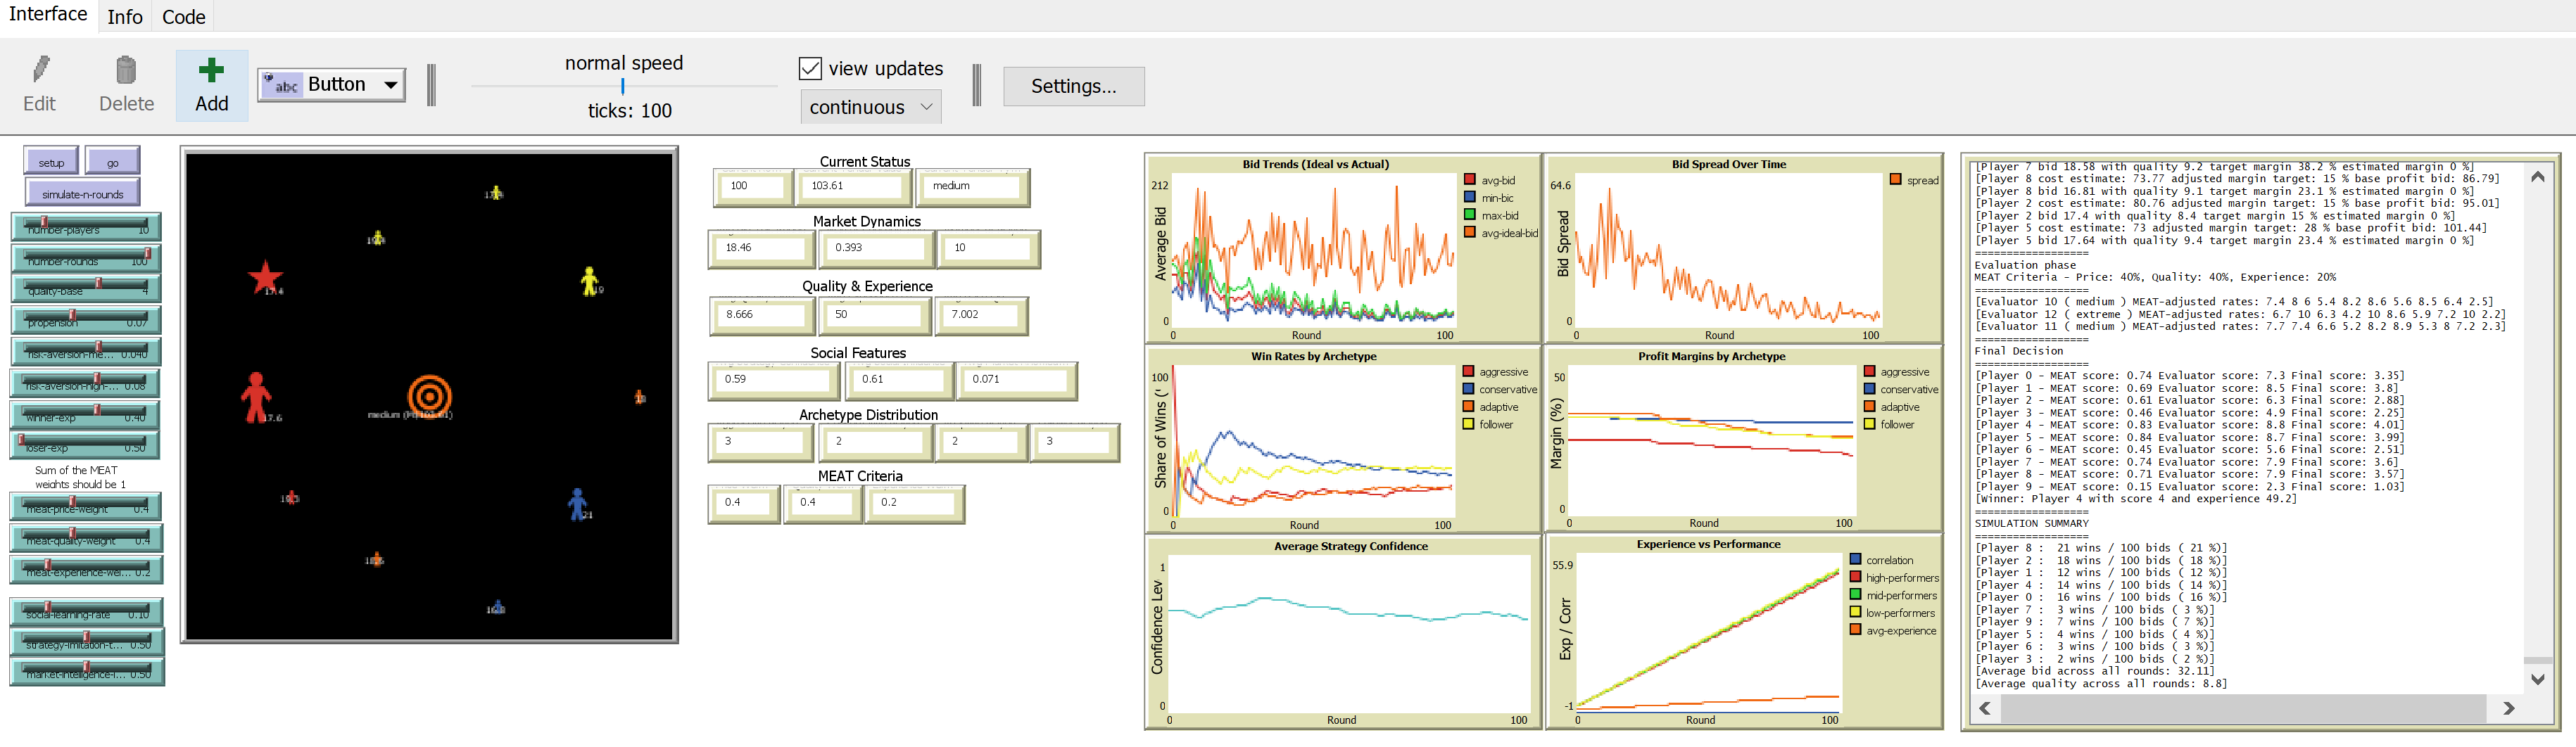Click the number-players slider
Viewport: 2576px width, 747px height.
(86, 228)
